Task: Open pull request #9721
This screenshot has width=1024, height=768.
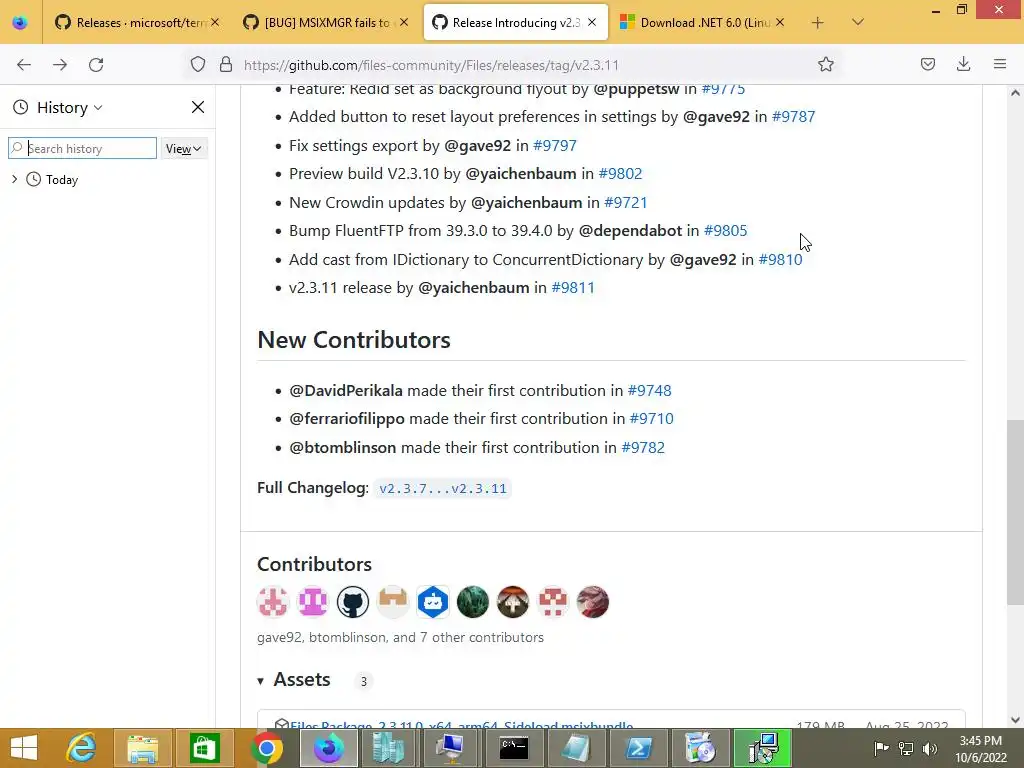Action: point(626,202)
